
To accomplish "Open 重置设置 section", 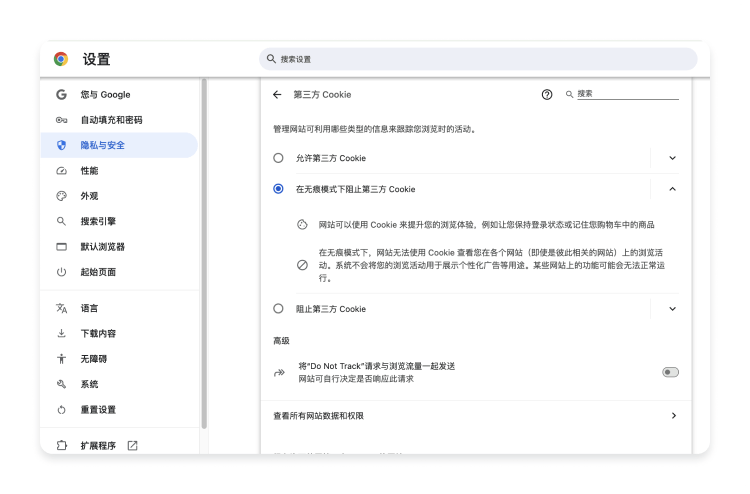I will [x=119, y=410].
